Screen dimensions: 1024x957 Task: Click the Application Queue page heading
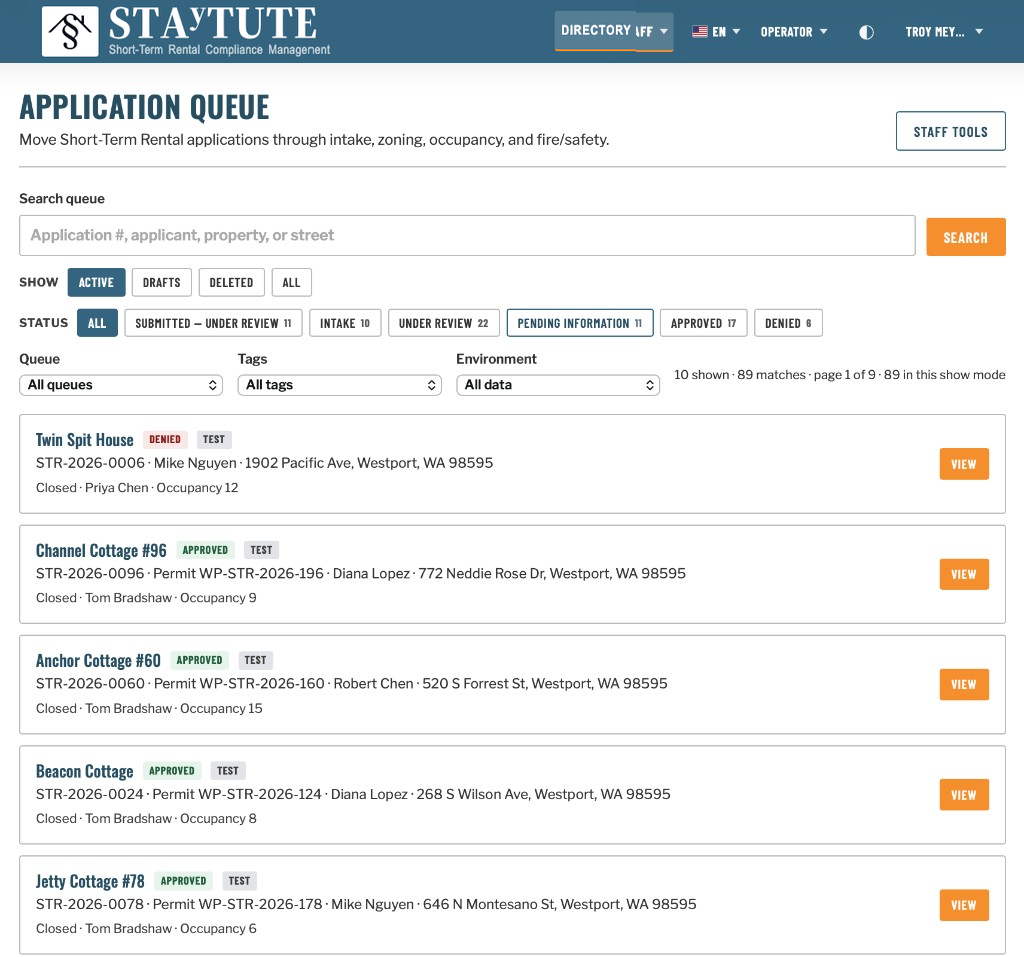point(144,107)
